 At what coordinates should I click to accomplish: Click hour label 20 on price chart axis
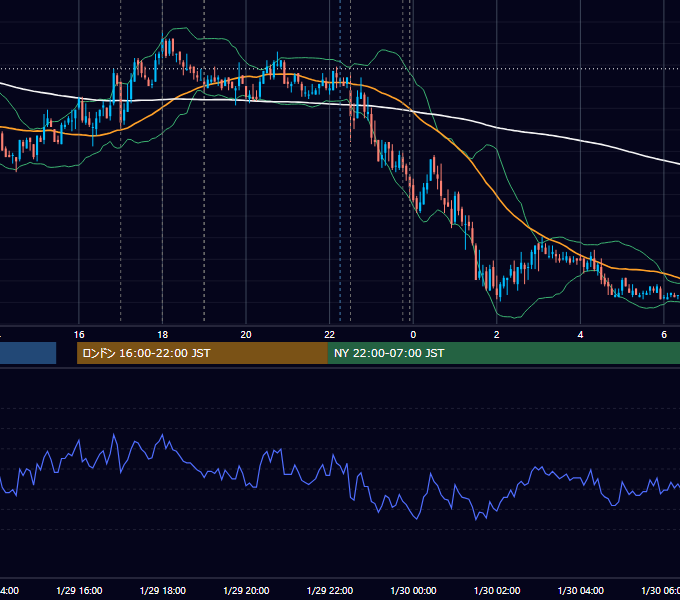coord(246,335)
